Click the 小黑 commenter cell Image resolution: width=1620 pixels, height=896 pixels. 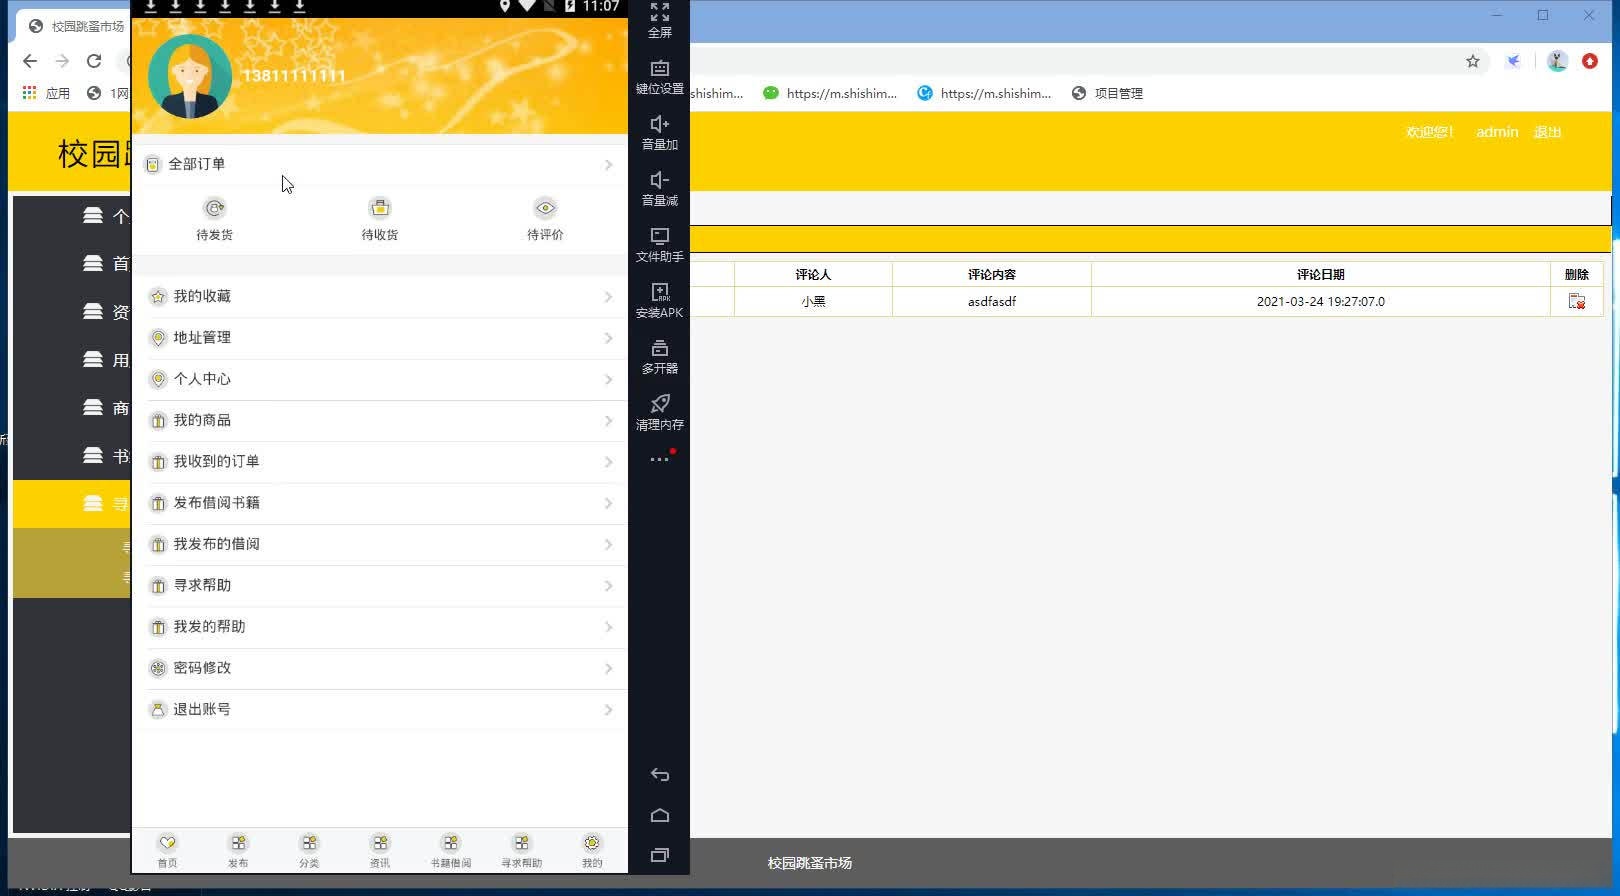coord(814,301)
